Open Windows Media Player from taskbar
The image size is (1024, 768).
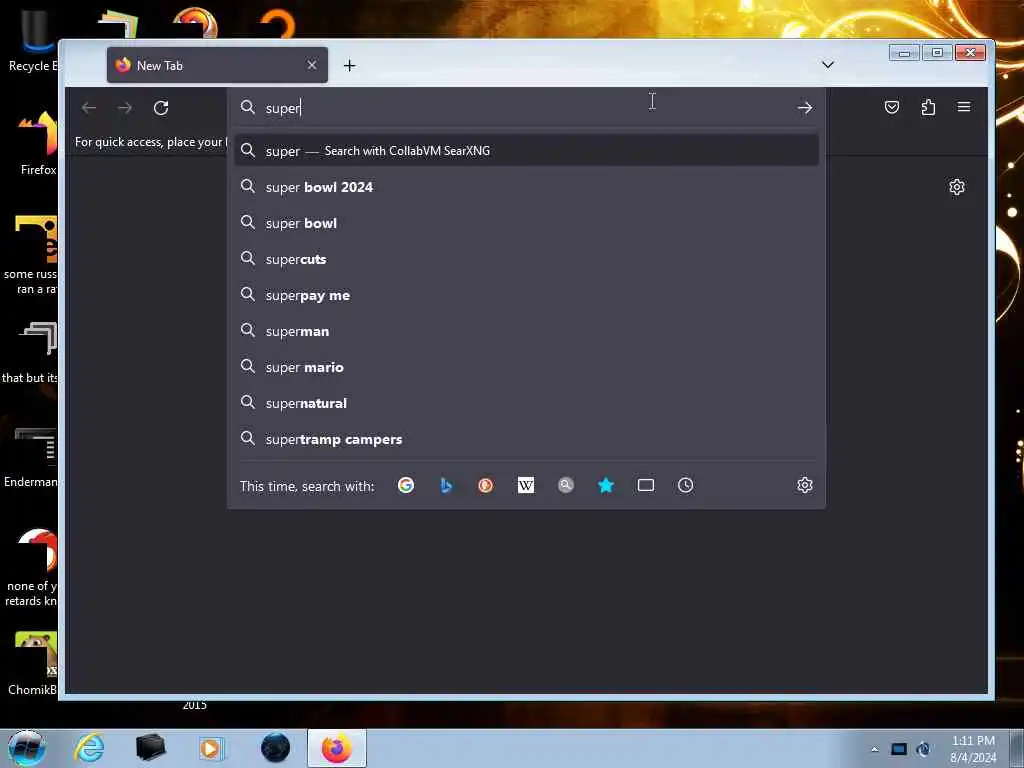[x=212, y=748]
